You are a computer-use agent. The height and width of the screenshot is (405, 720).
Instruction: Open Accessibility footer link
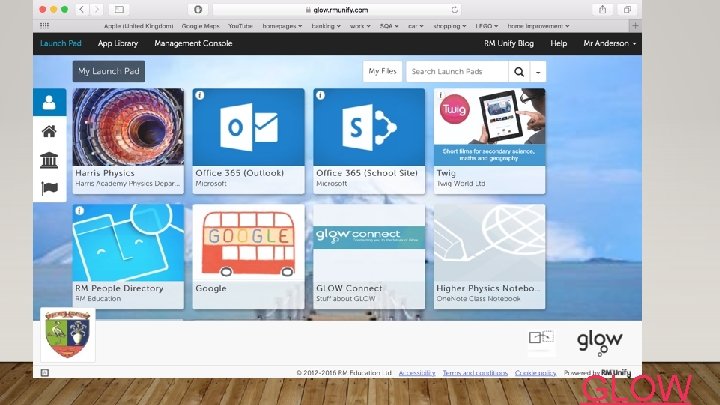pos(416,373)
